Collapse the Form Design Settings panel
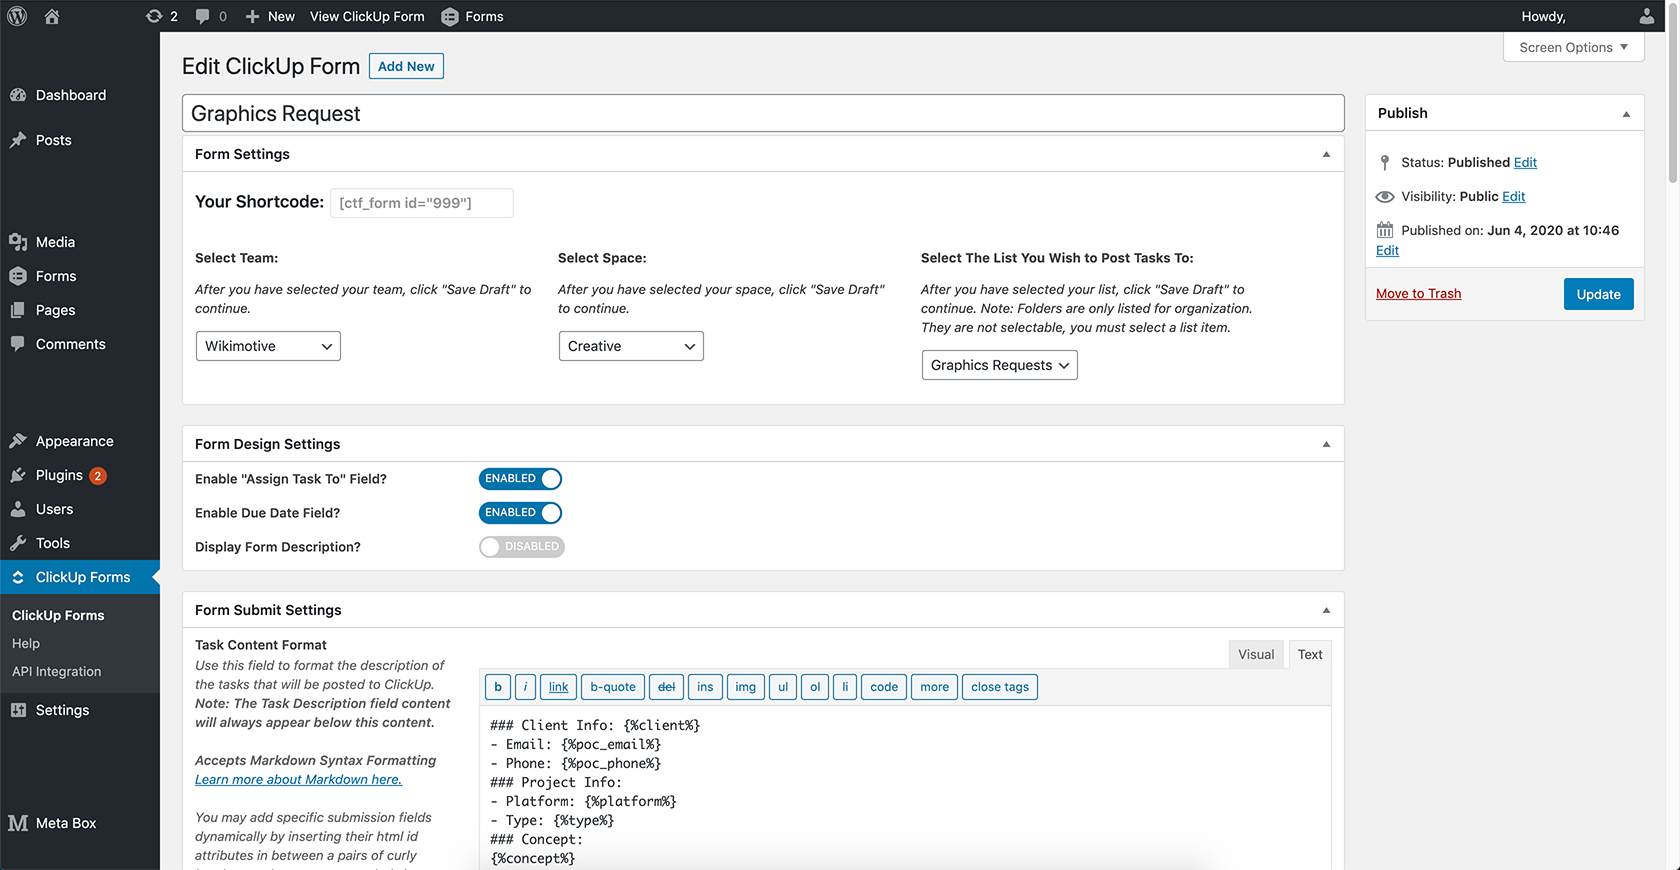1680x870 pixels. 1326,444
